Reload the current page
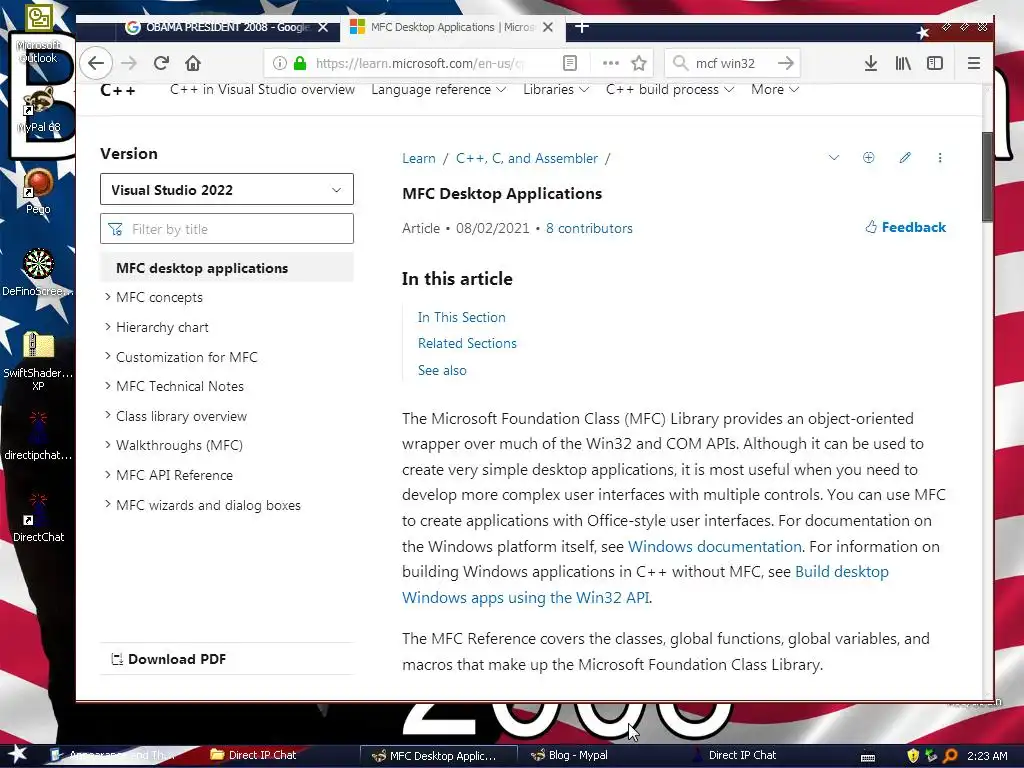1024x768 pixels. (x=161, y=63)
